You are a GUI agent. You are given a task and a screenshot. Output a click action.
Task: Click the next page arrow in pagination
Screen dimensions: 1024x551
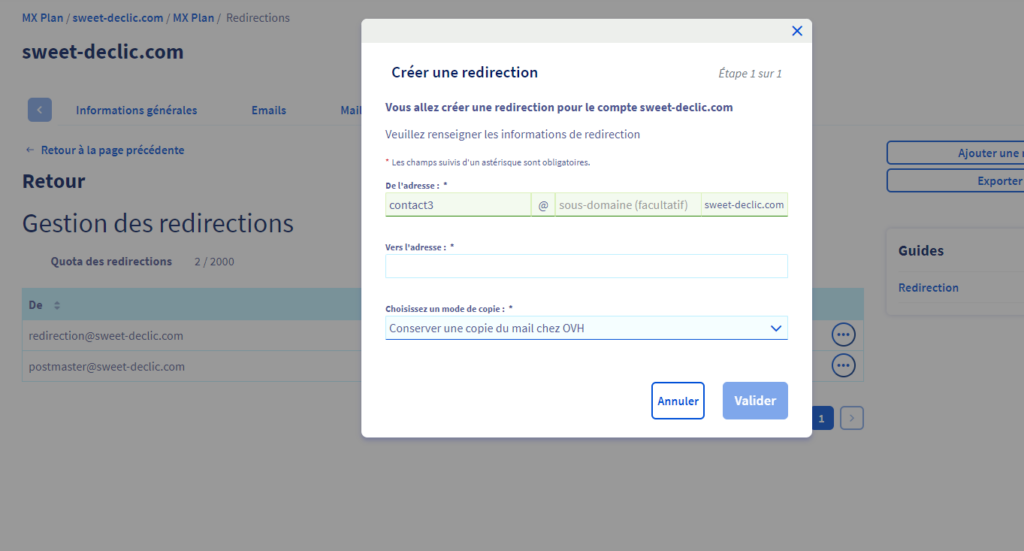851,419
